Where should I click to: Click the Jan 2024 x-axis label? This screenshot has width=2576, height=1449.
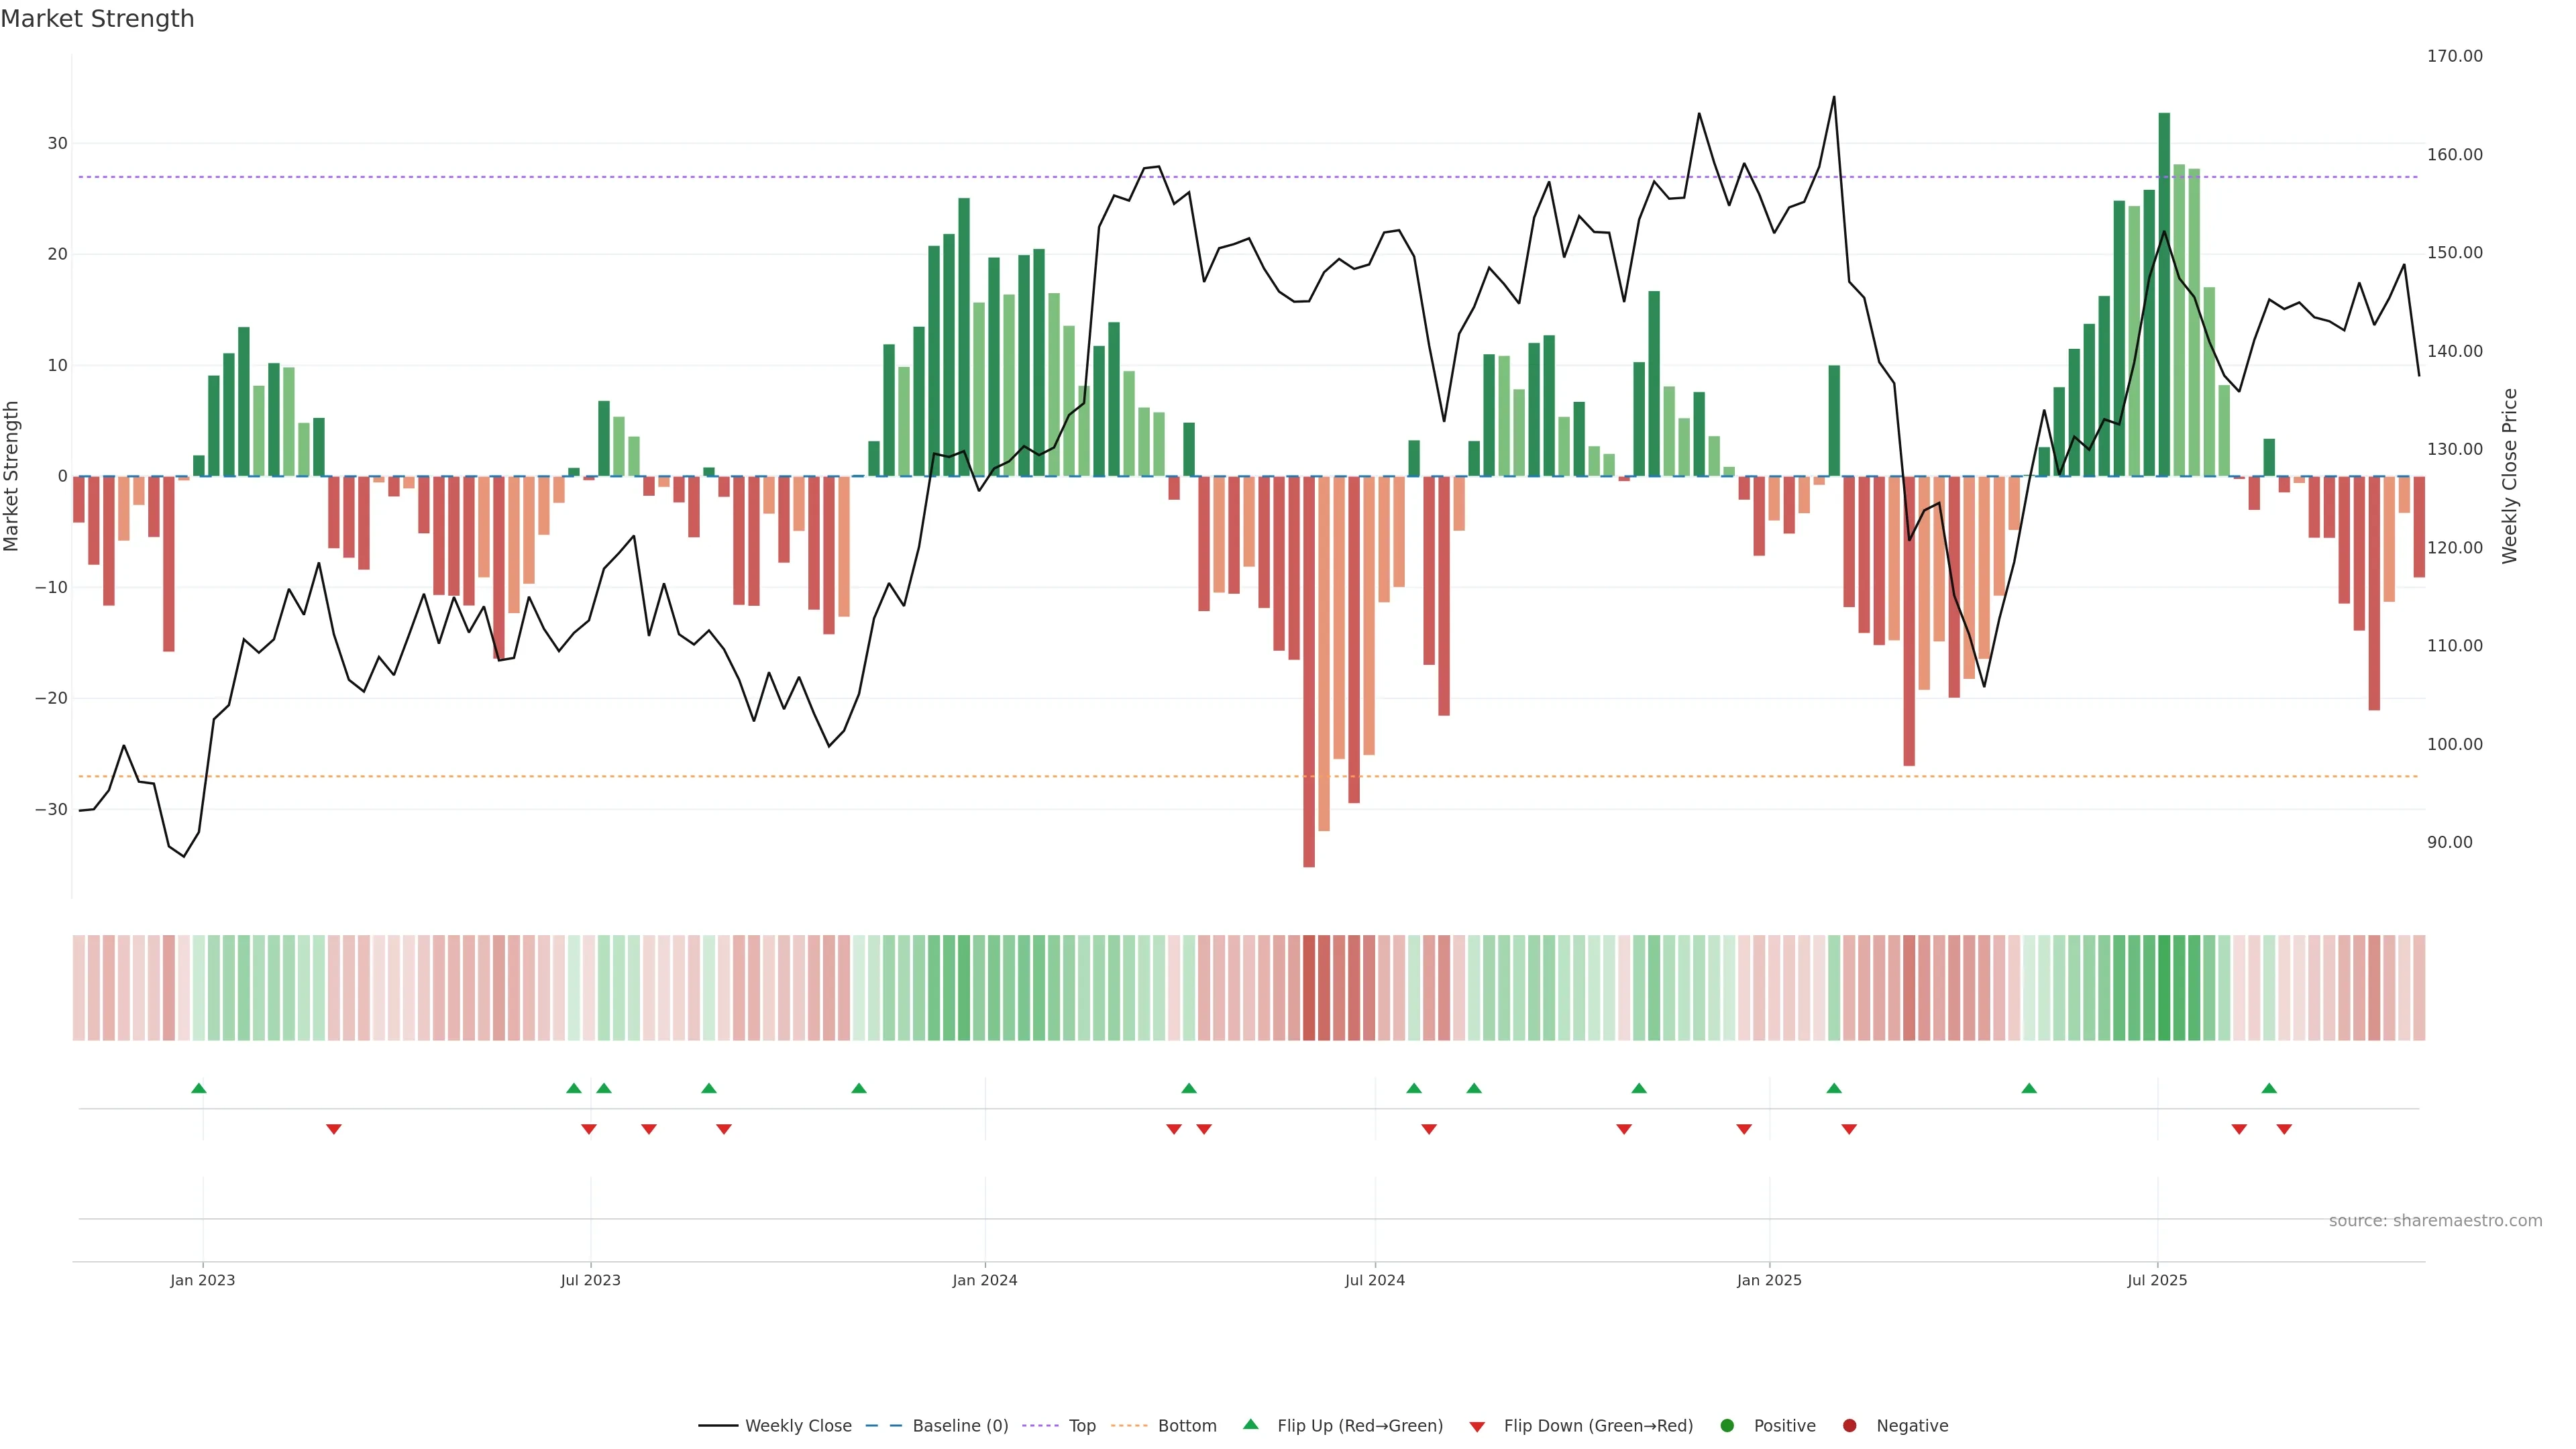[x=985, y=1280]
